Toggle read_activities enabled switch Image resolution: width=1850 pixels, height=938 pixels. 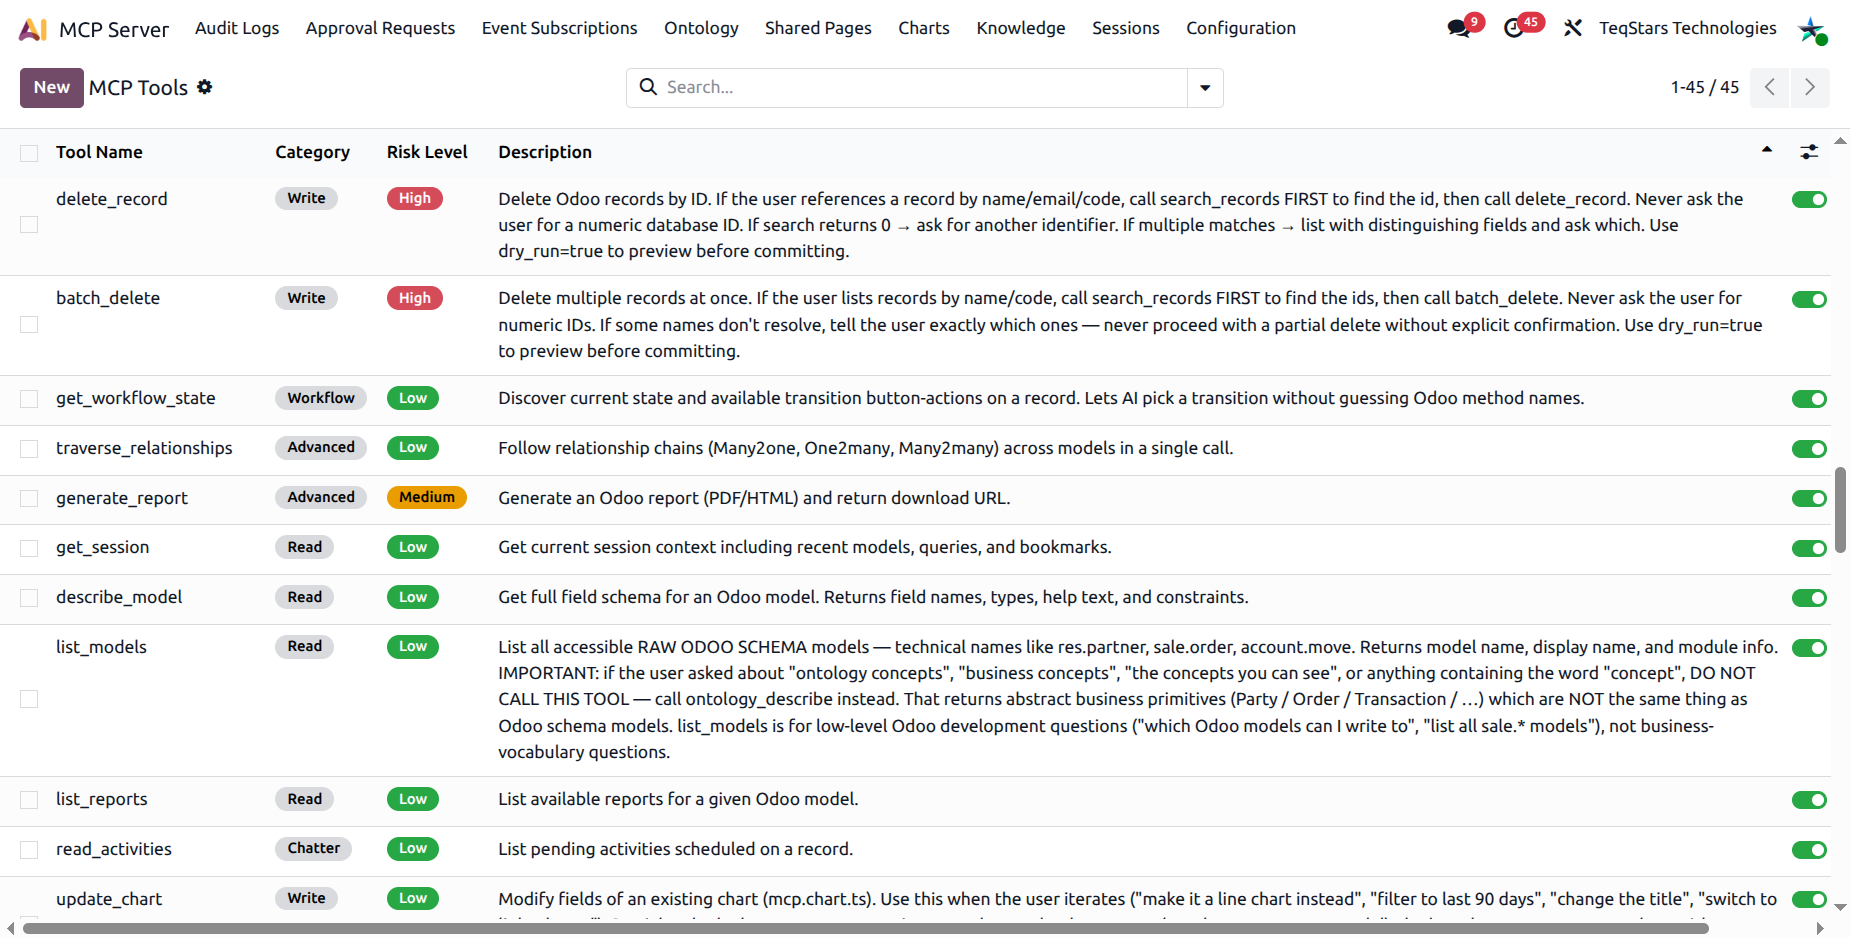[1809, 850]
